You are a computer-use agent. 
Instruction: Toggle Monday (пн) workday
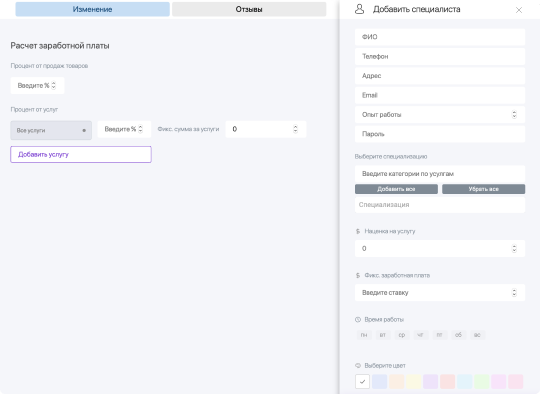click(364, 335)
